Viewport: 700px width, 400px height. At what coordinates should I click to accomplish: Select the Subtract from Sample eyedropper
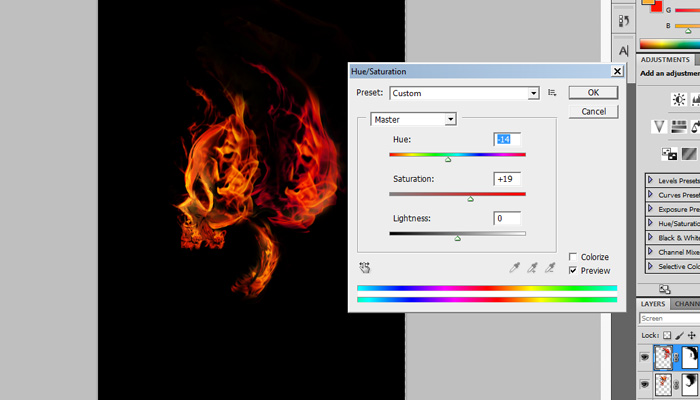[550, 267]
